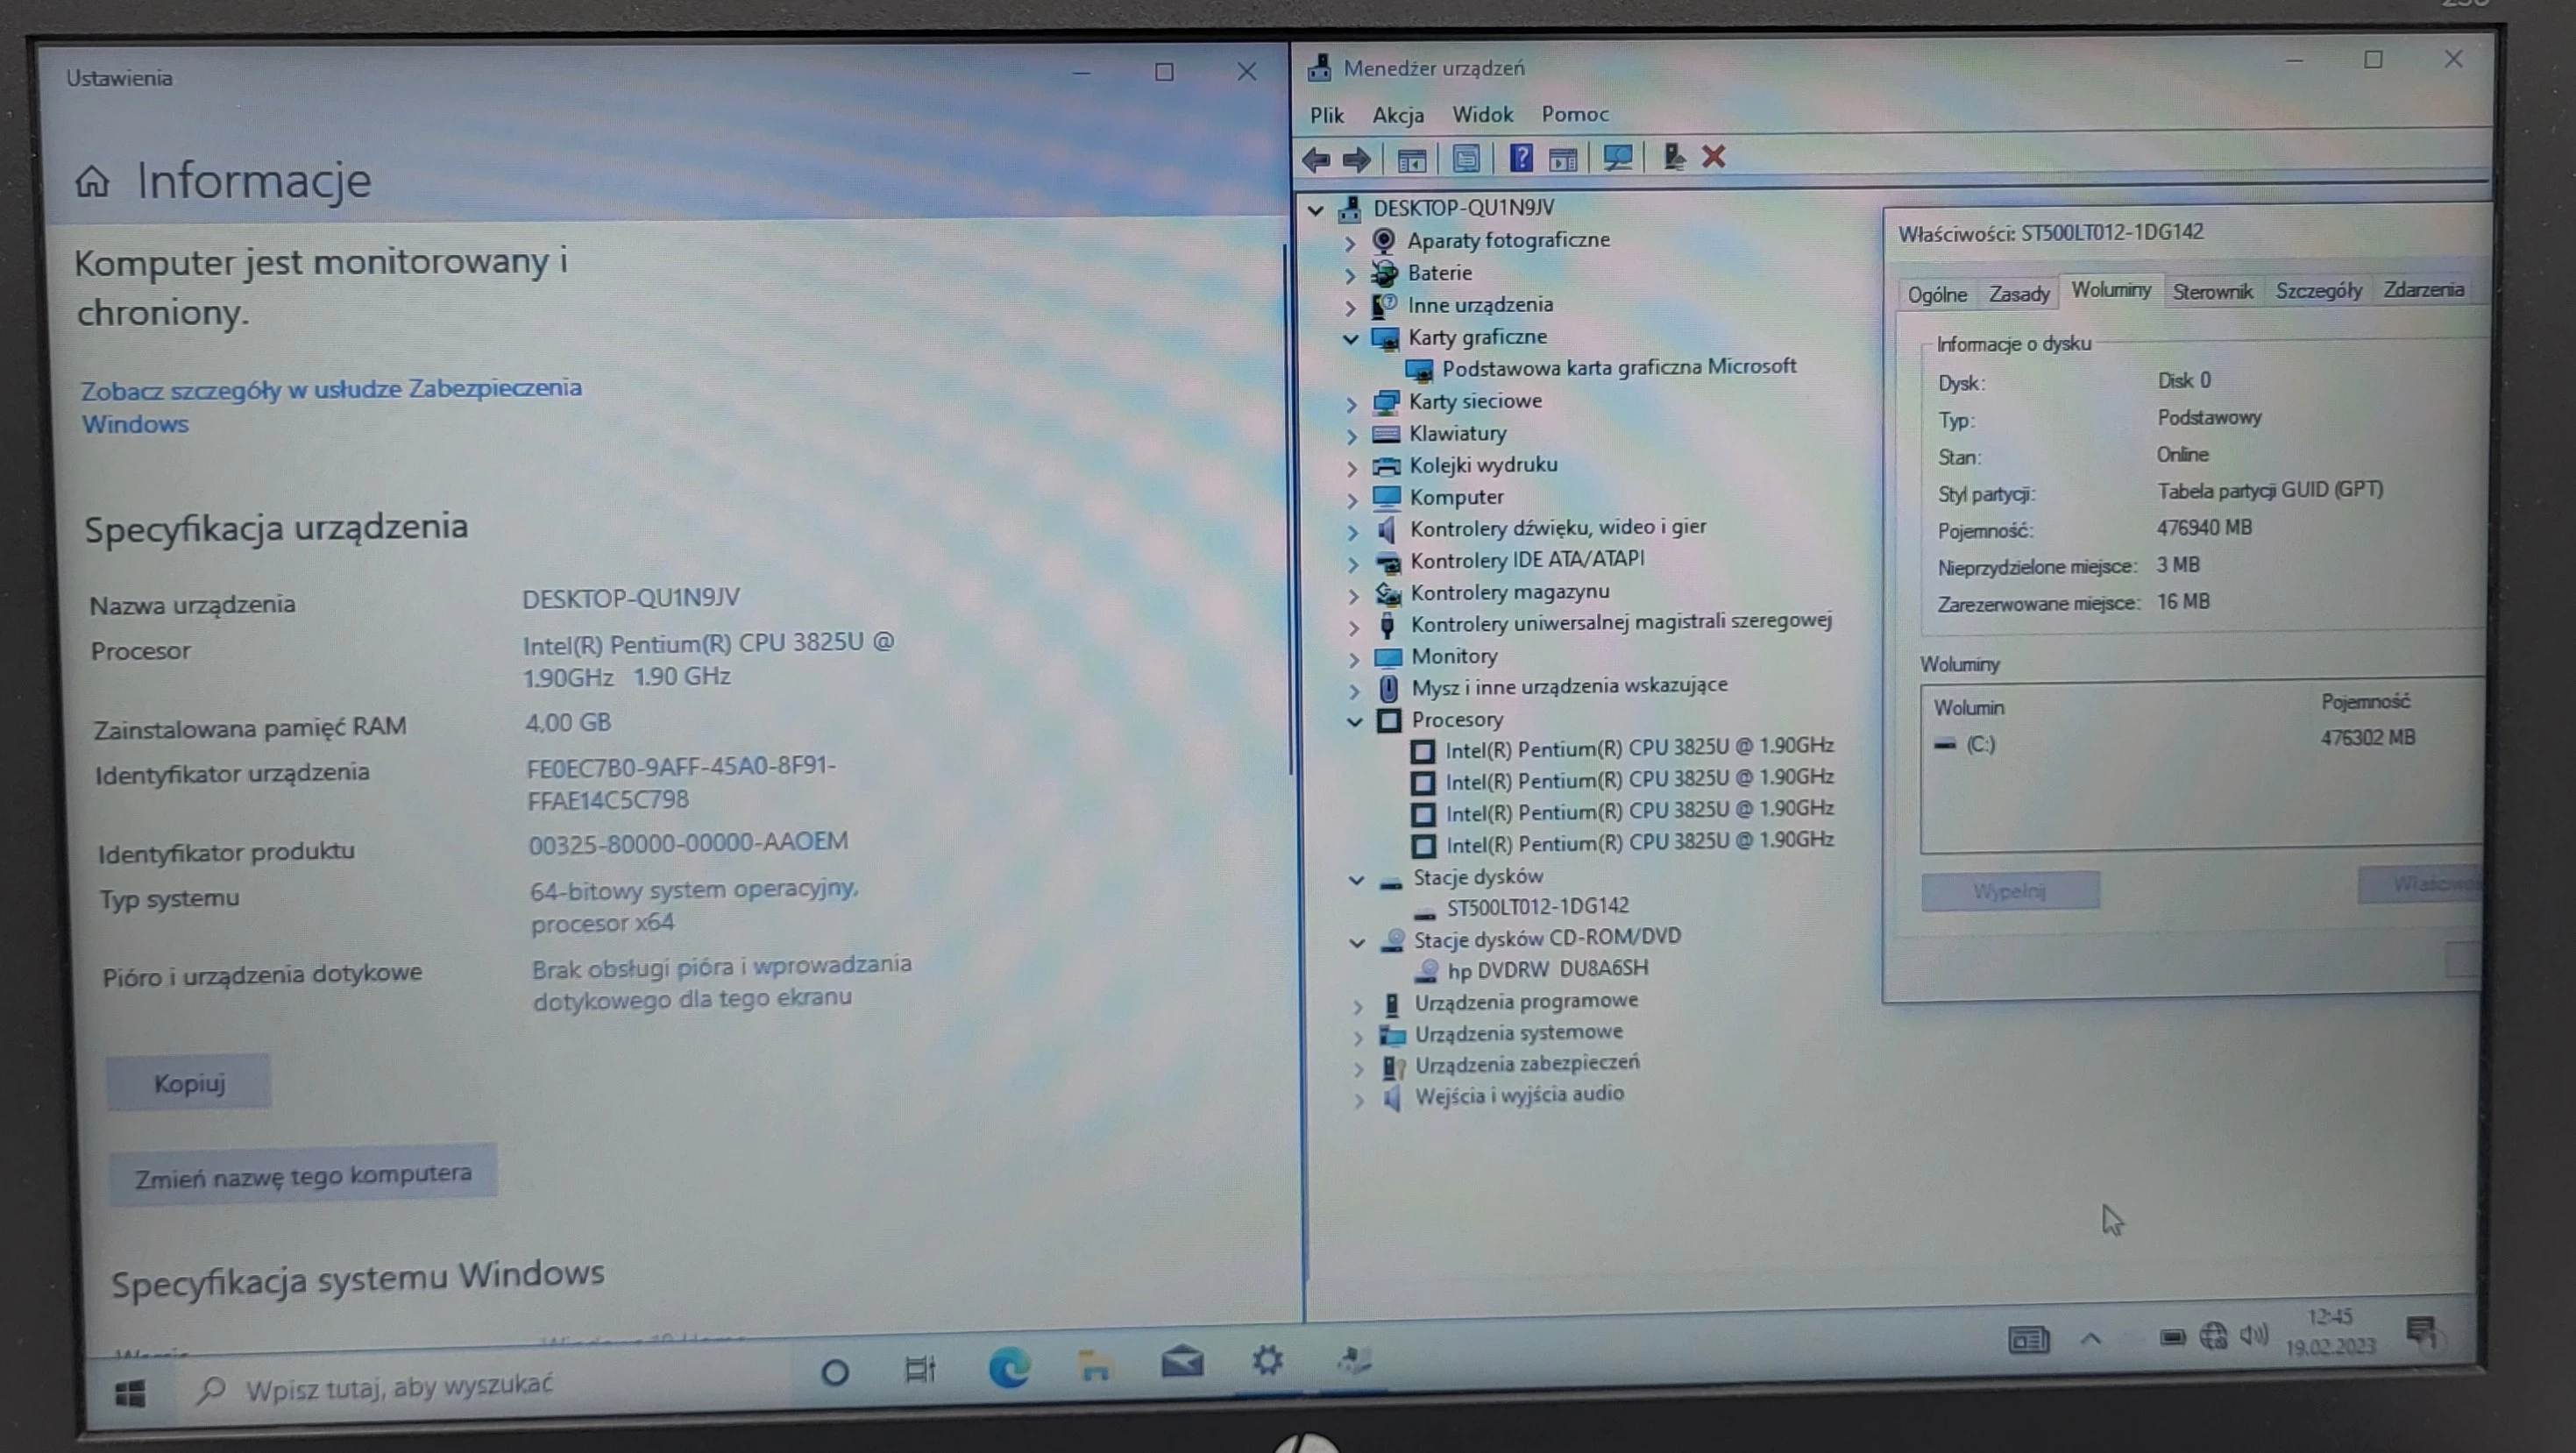
Task: Open Zobacz szczegóły w usłudze Zabezpieczenia Windows link
Action: point(331,406)
